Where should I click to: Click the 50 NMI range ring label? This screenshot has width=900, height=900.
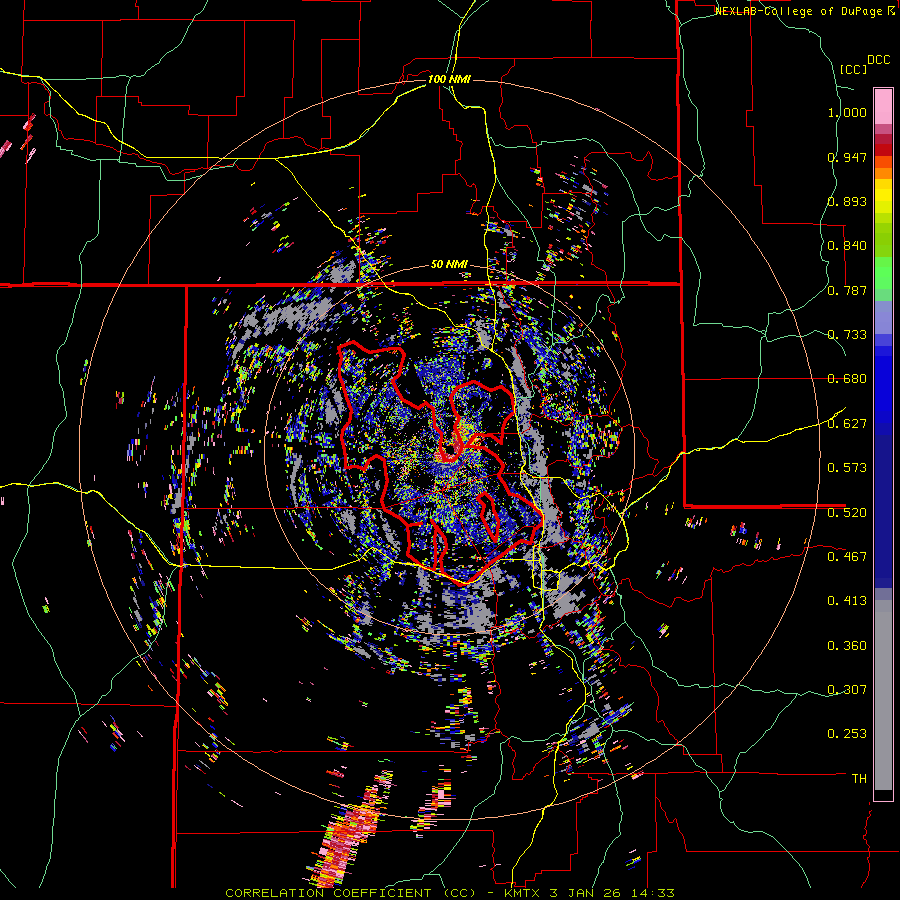[x=449, y=265]
